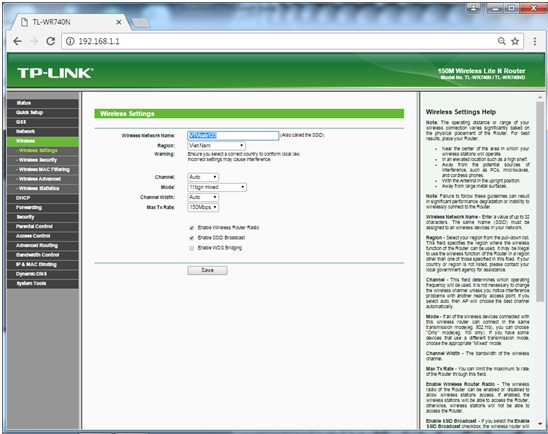The height and width of the screenshot is (434, 548).
Task: Open the Channel dropdown
Action: pos(203,177)
